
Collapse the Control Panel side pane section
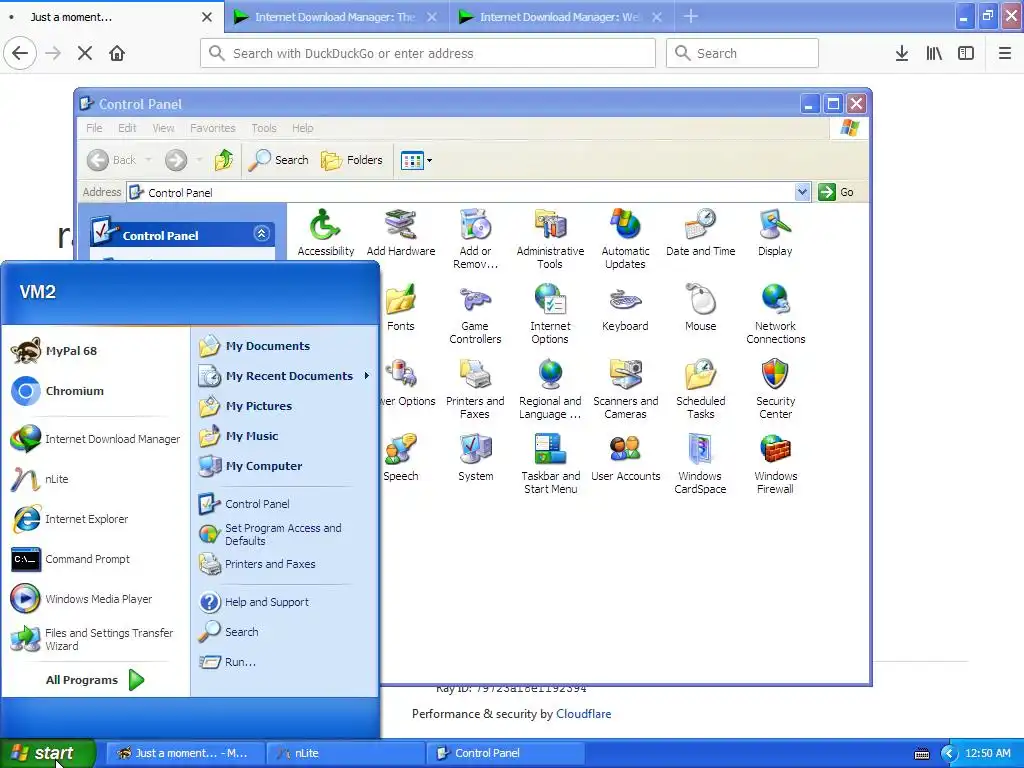coord(261,234)
